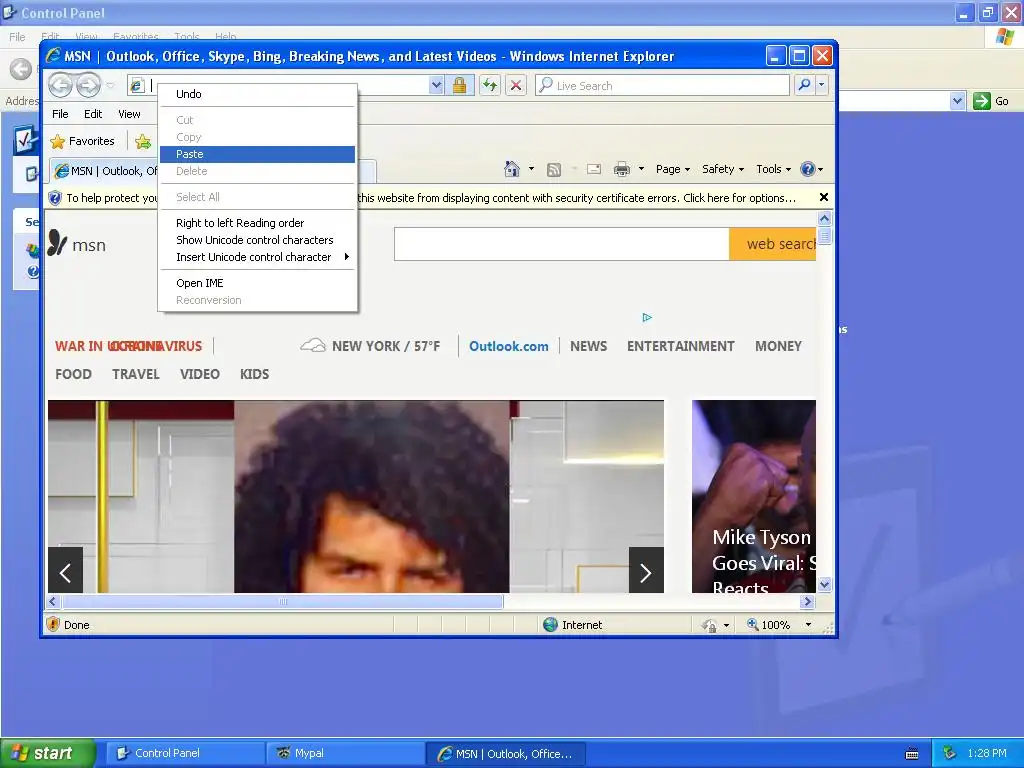1024x768 pixels.
Task: Click the Home icon in command bar
Action: click(x=512, y=169)
